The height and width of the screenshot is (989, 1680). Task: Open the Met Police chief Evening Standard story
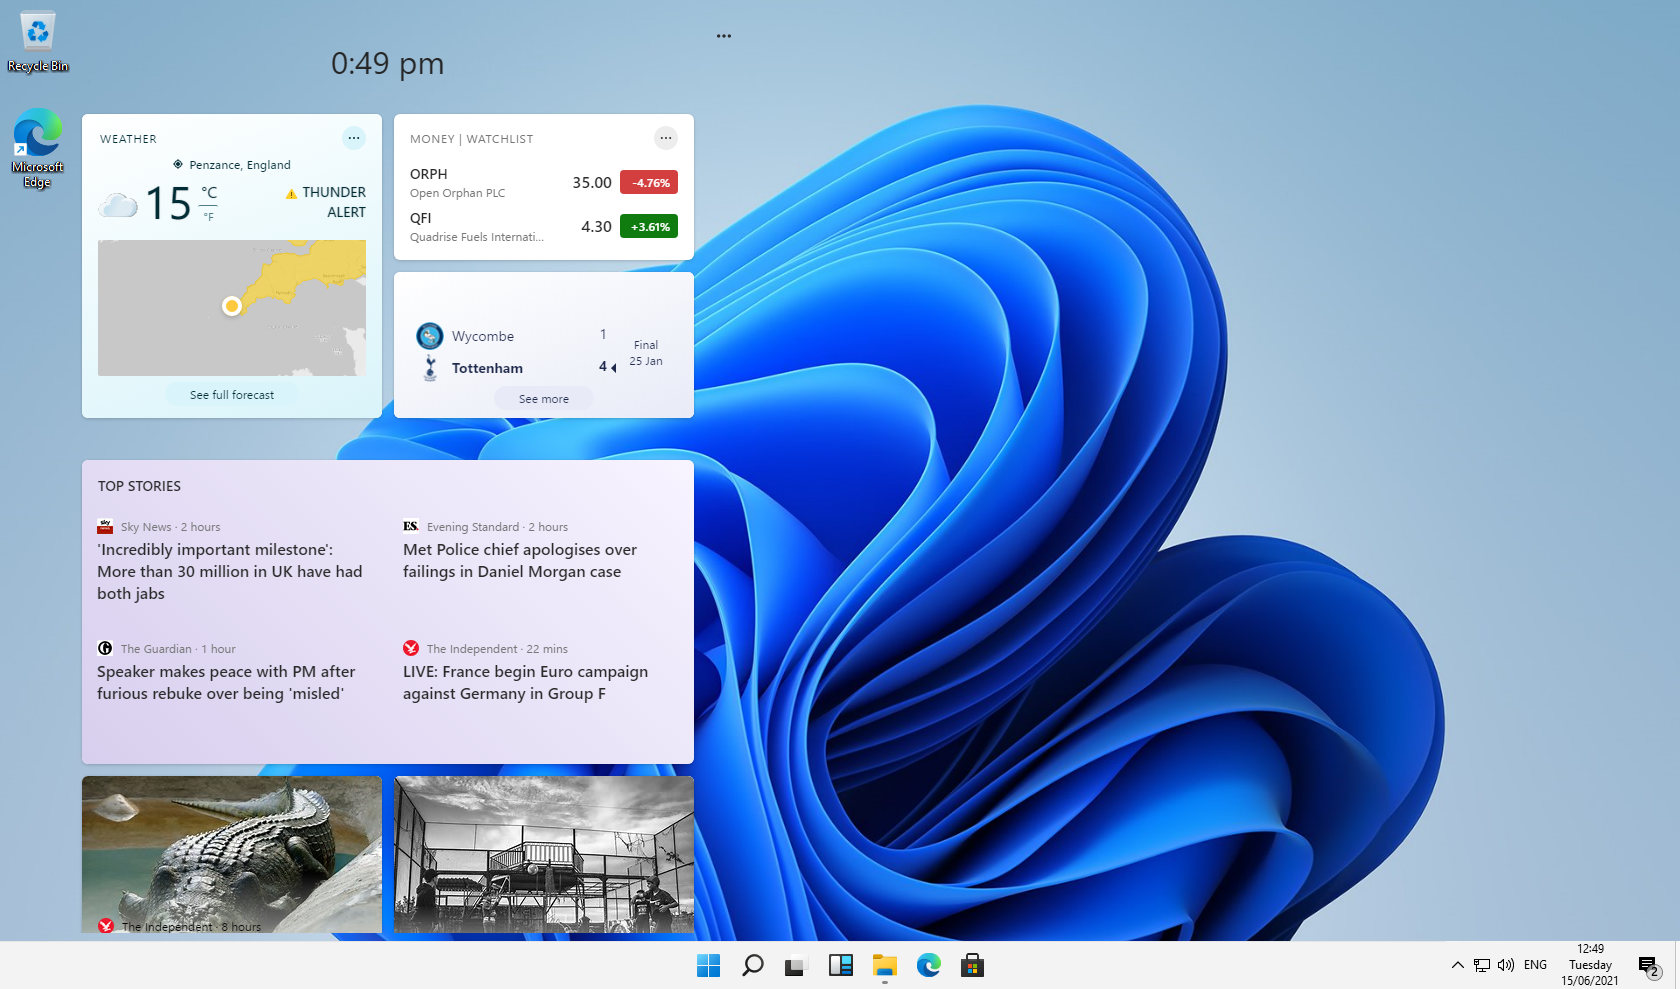(520, 561)
